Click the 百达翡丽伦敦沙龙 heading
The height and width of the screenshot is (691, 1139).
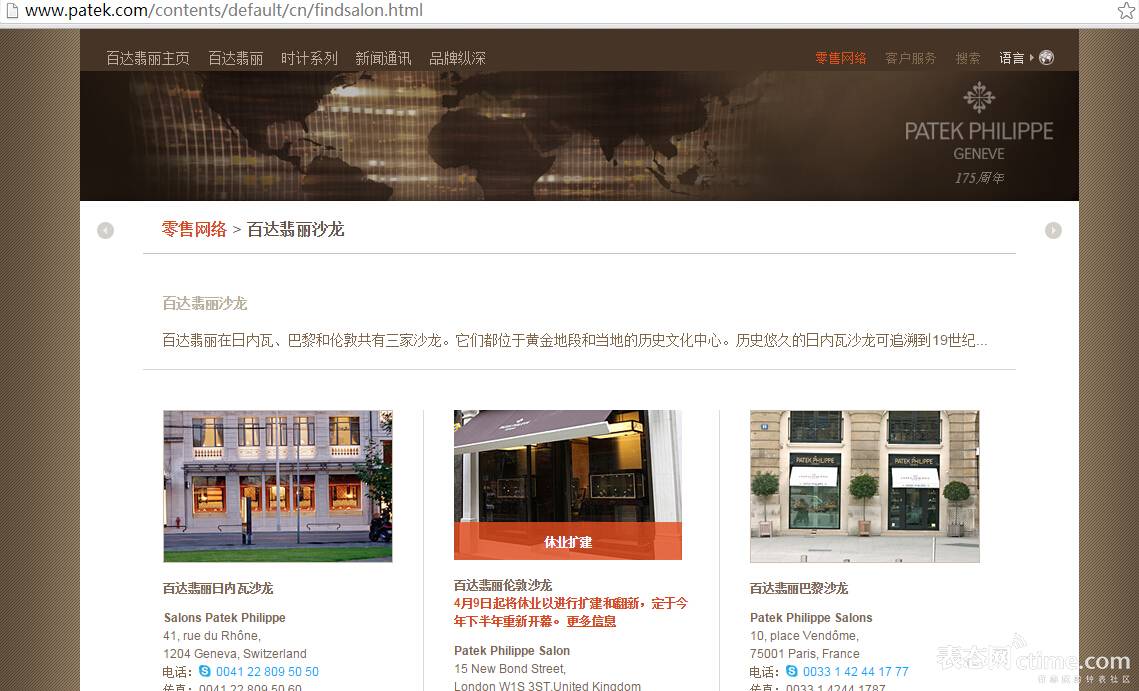click(503, 585)
